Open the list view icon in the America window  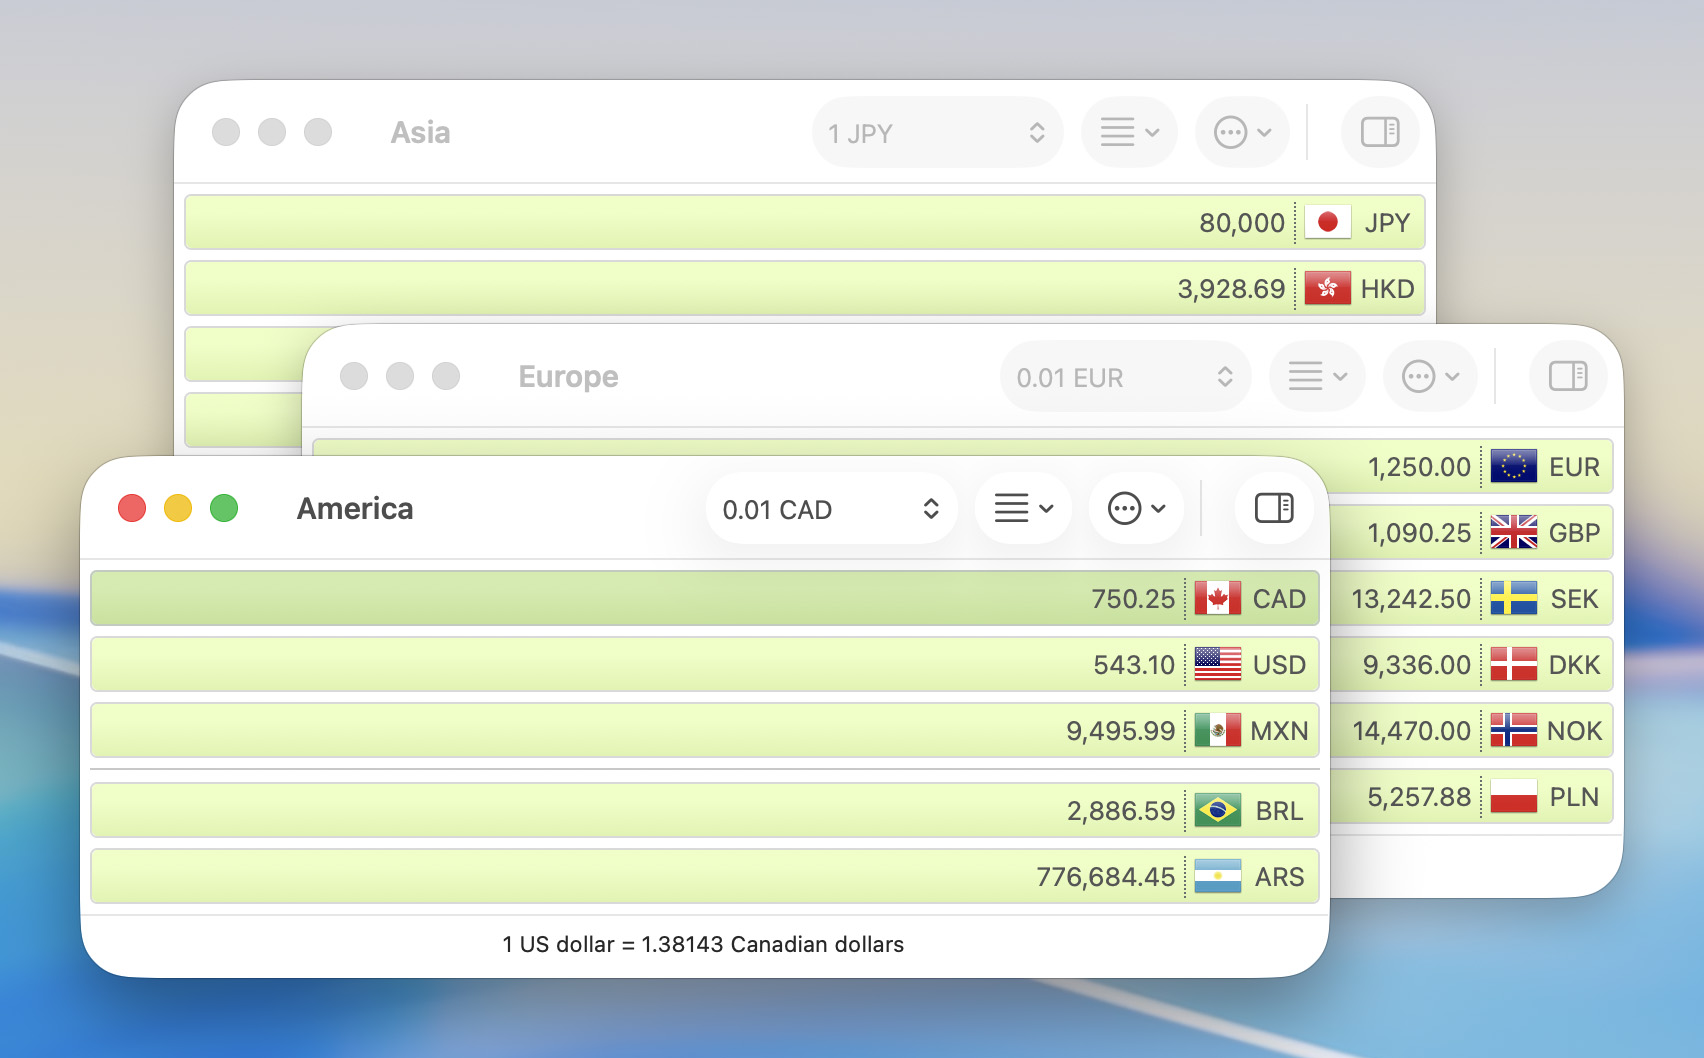(x=1022, y=508)
